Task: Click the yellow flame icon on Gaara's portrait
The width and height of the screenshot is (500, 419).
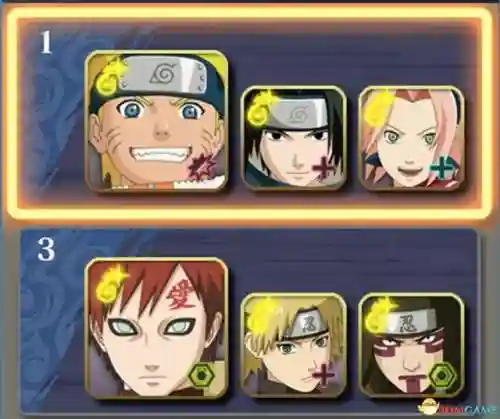Action: tap(109, 283)
